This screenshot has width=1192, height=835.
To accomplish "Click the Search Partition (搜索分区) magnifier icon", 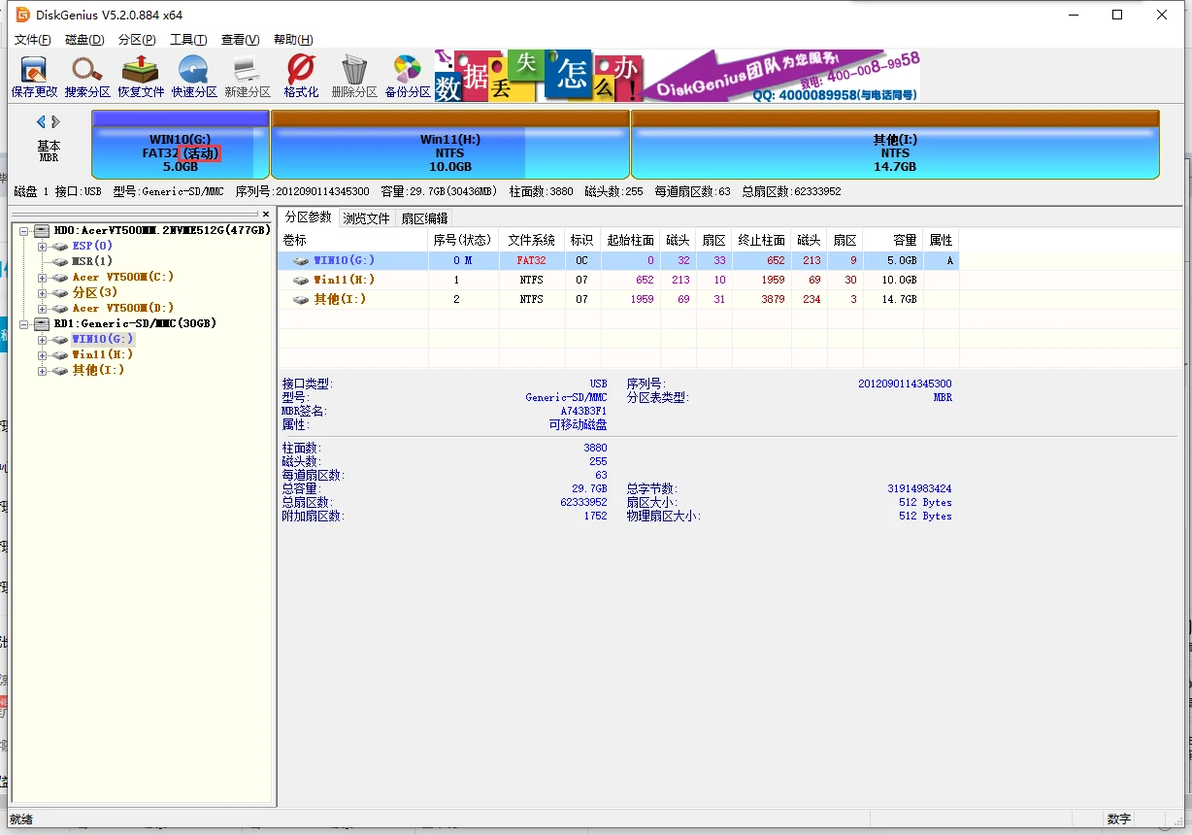I will [87, 76].
